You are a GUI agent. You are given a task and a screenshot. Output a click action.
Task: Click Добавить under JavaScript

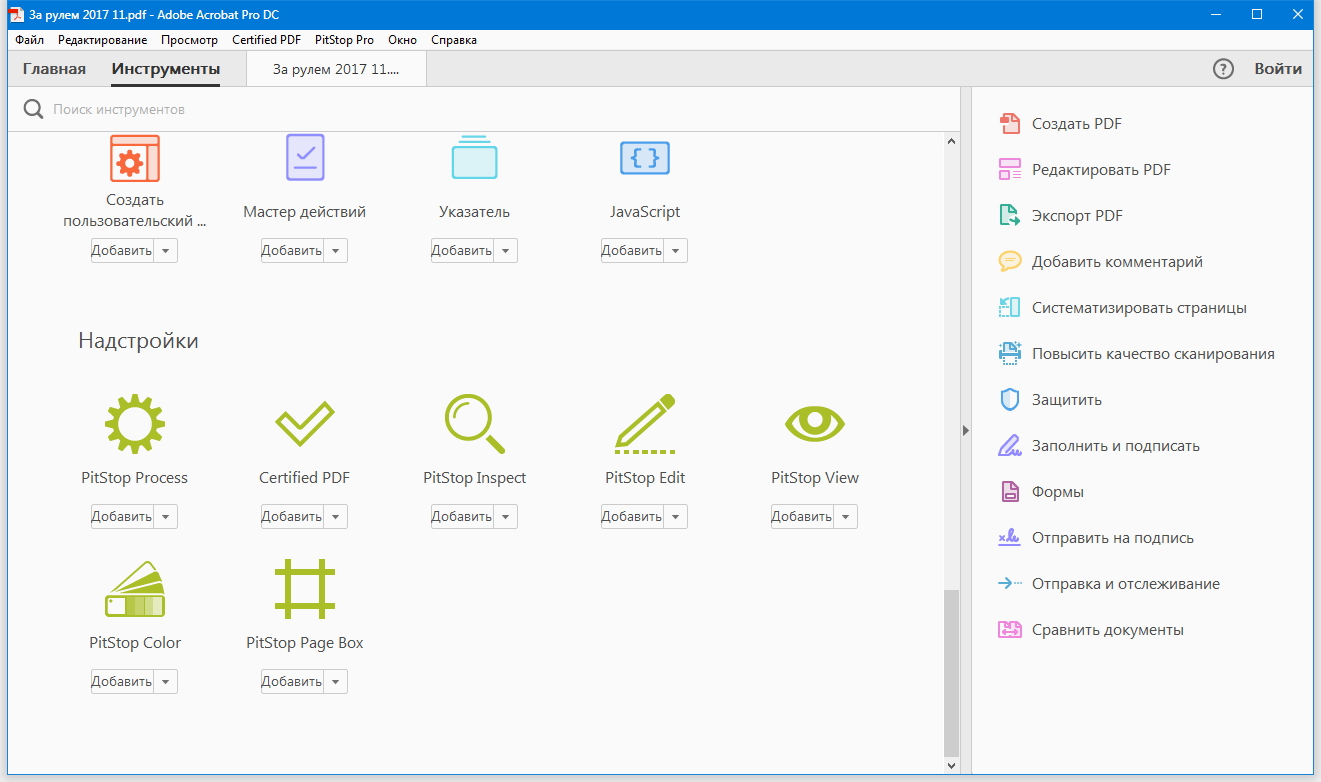pyautogui.click(x=632, y=251)
